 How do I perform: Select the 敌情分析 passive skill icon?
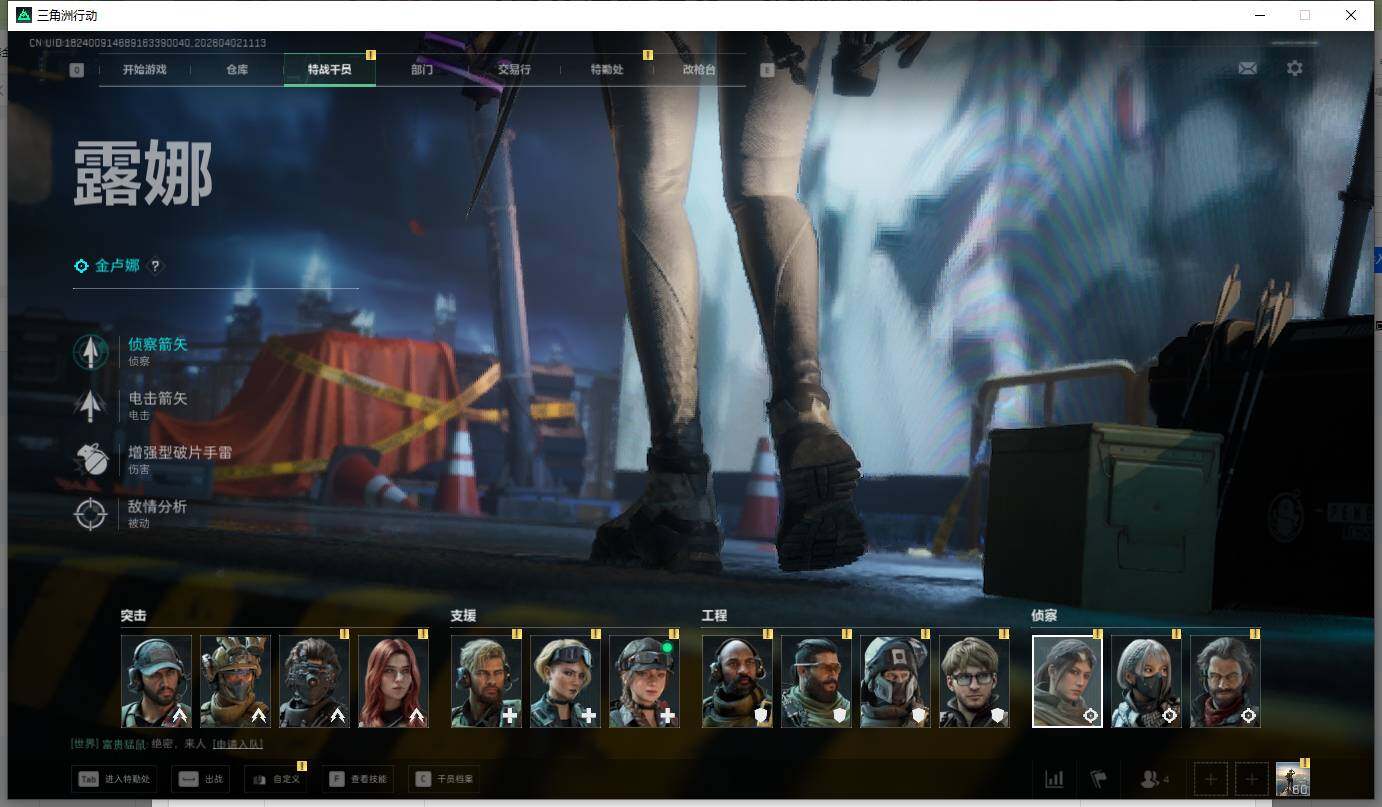click(91, 514)
